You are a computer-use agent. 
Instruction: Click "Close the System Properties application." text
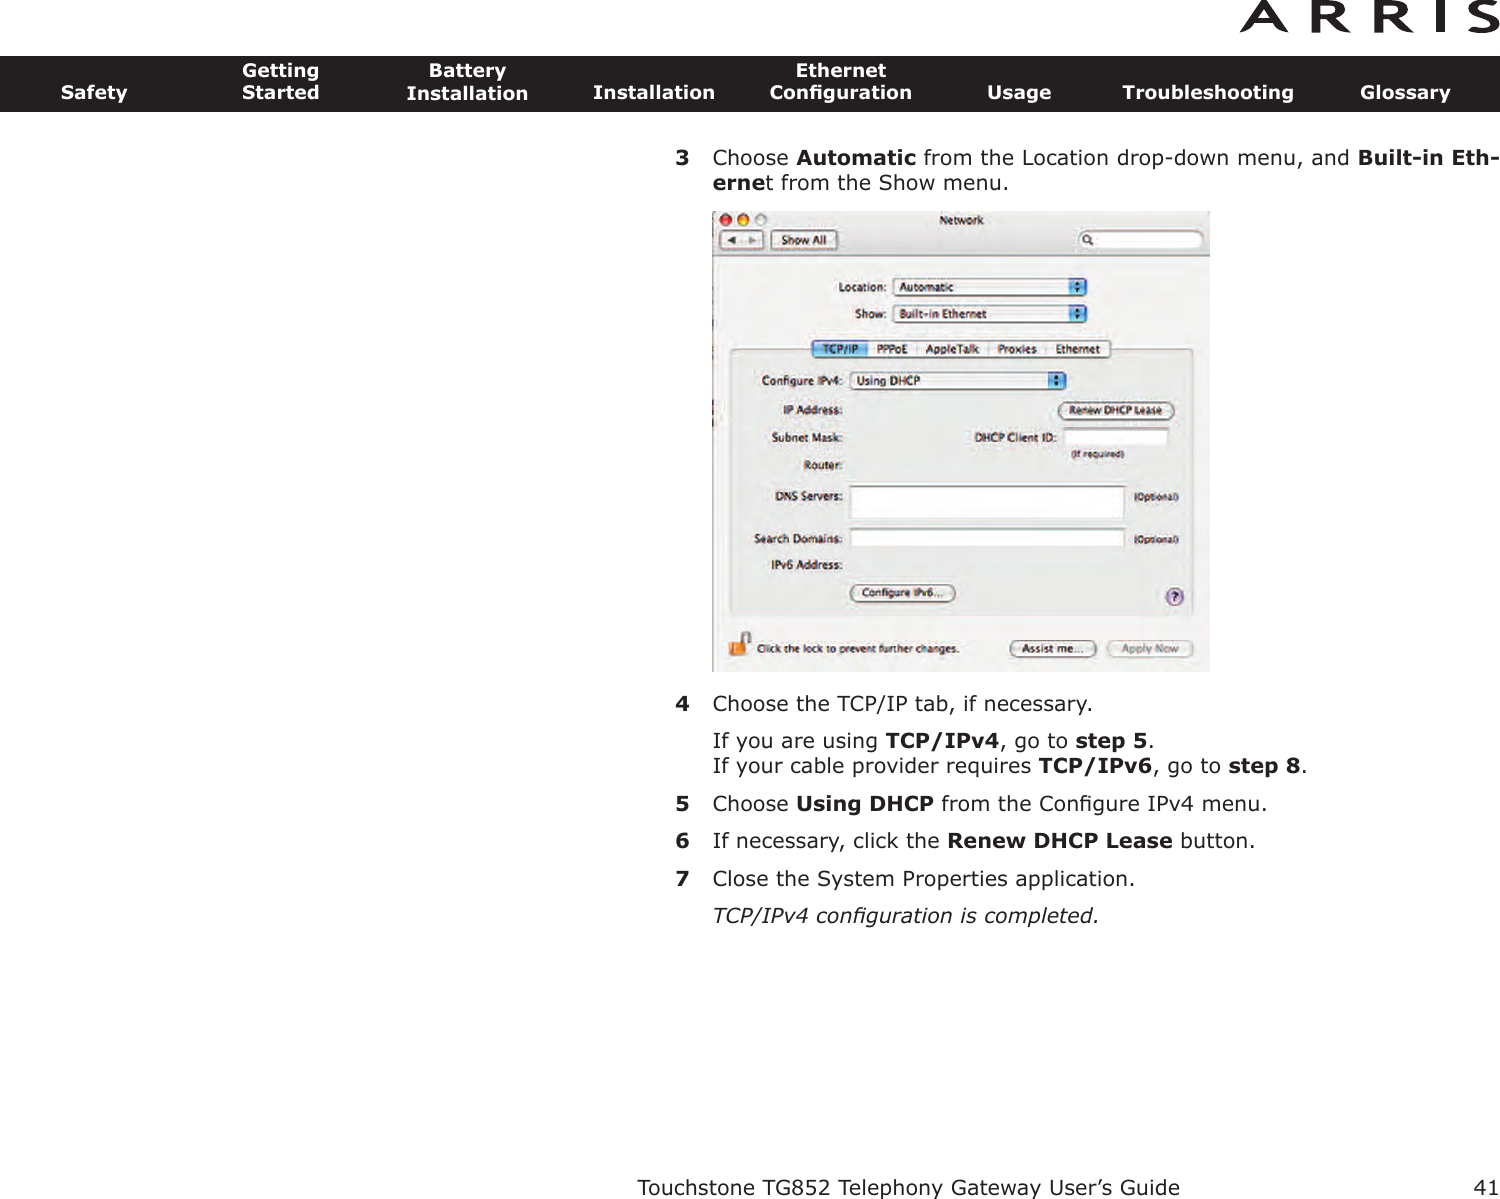[x=923, y=879]
